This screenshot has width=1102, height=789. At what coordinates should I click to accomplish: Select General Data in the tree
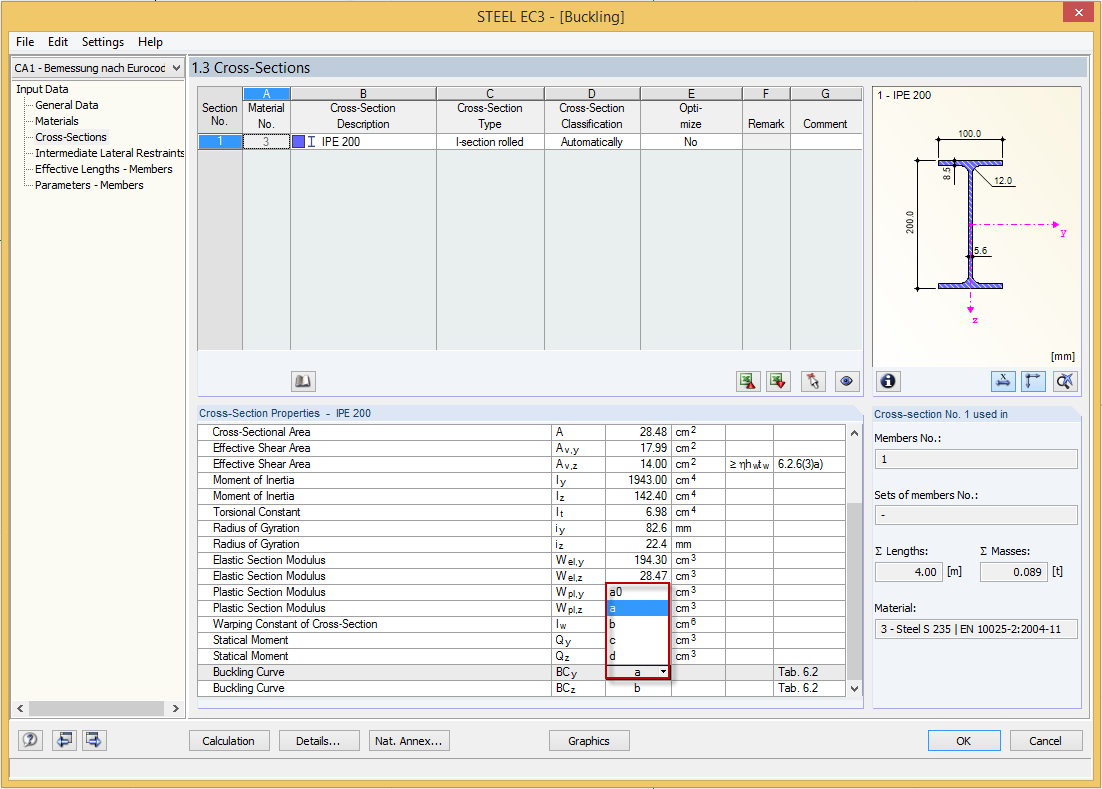pos(67,105)
